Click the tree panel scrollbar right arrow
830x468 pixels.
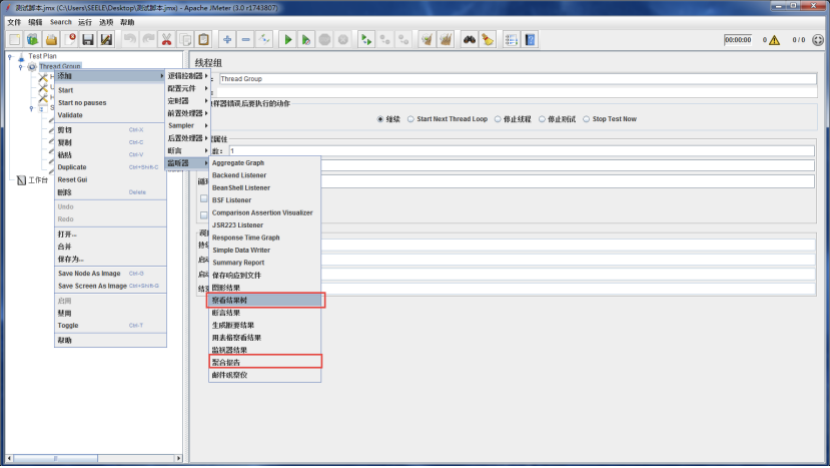[x=178, y=458]
